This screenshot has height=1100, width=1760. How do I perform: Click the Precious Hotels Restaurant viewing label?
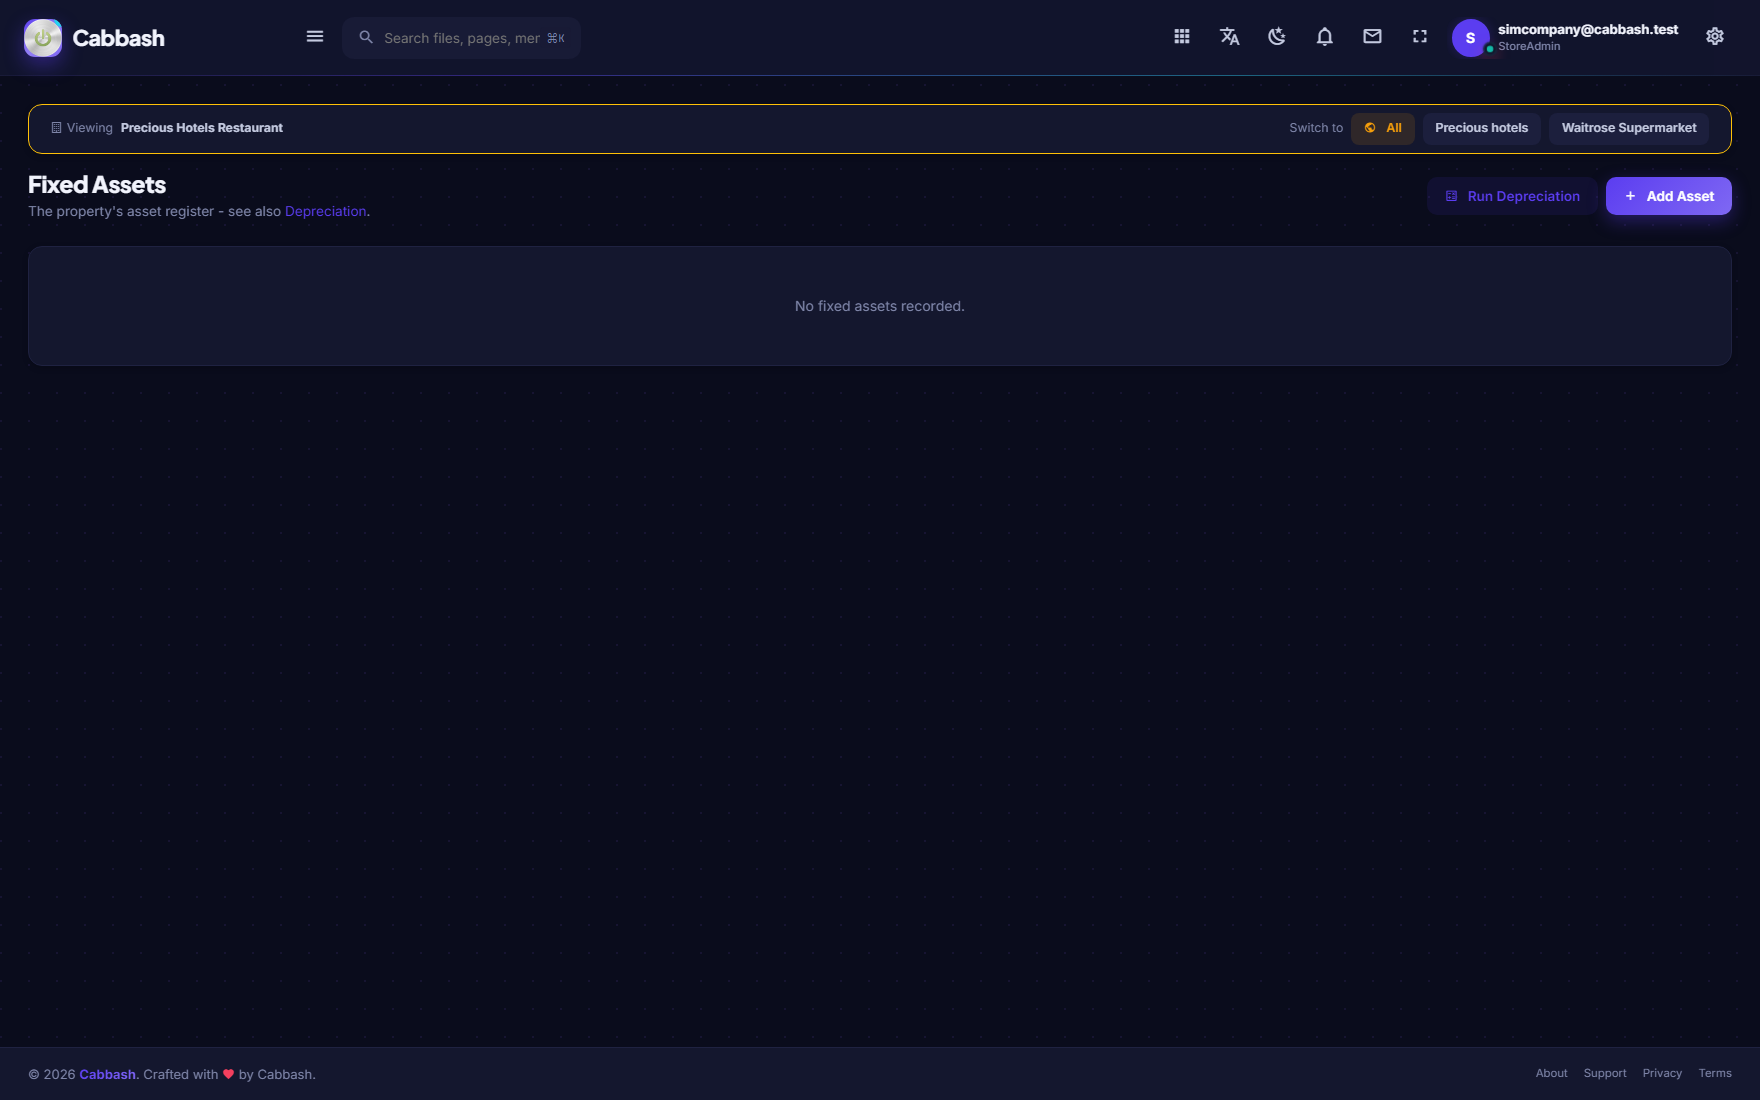coord(202,128)
